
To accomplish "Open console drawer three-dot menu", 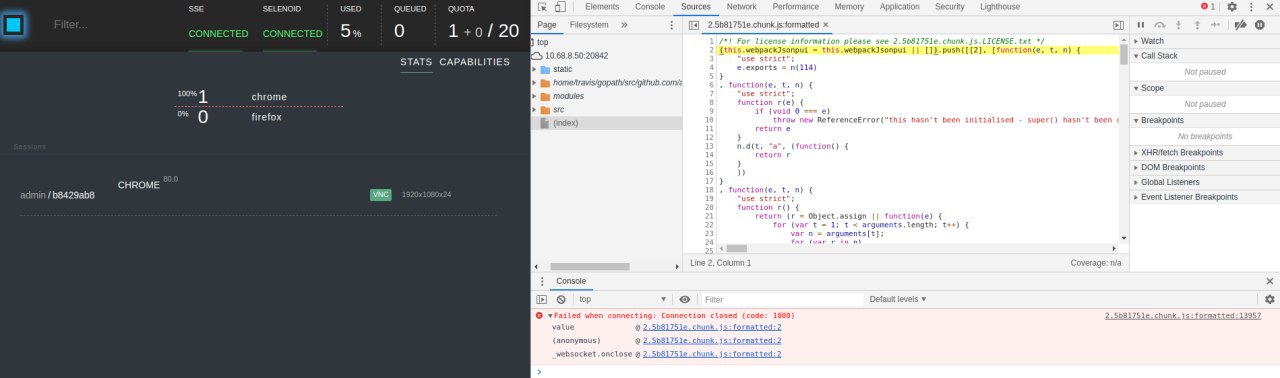I will tap(543, 282).
